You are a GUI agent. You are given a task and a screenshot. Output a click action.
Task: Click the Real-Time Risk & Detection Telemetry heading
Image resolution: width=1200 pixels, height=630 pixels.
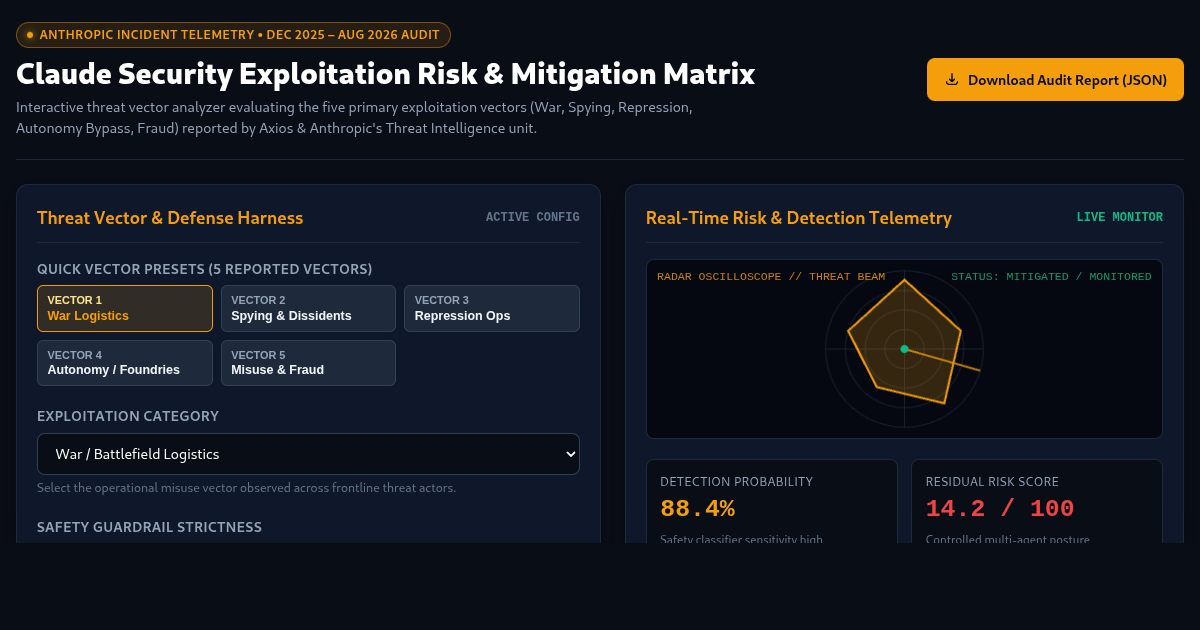799,218
